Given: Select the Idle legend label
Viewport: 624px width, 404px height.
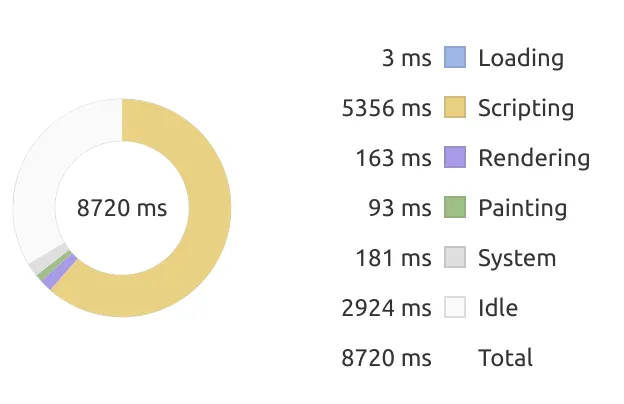Looking at the screenshot, I should (498, 308).
